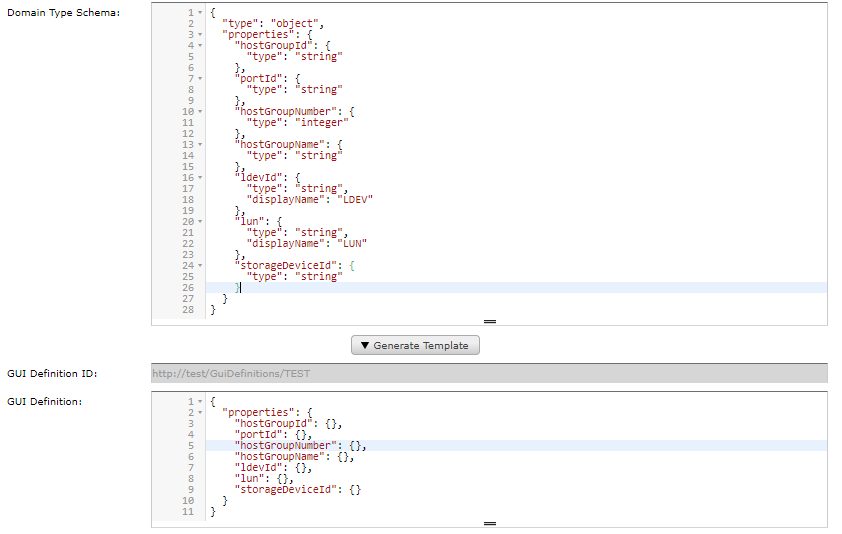Collapse the "properties" fold arrow in schema line 3
842x534 pixels.
200,34
